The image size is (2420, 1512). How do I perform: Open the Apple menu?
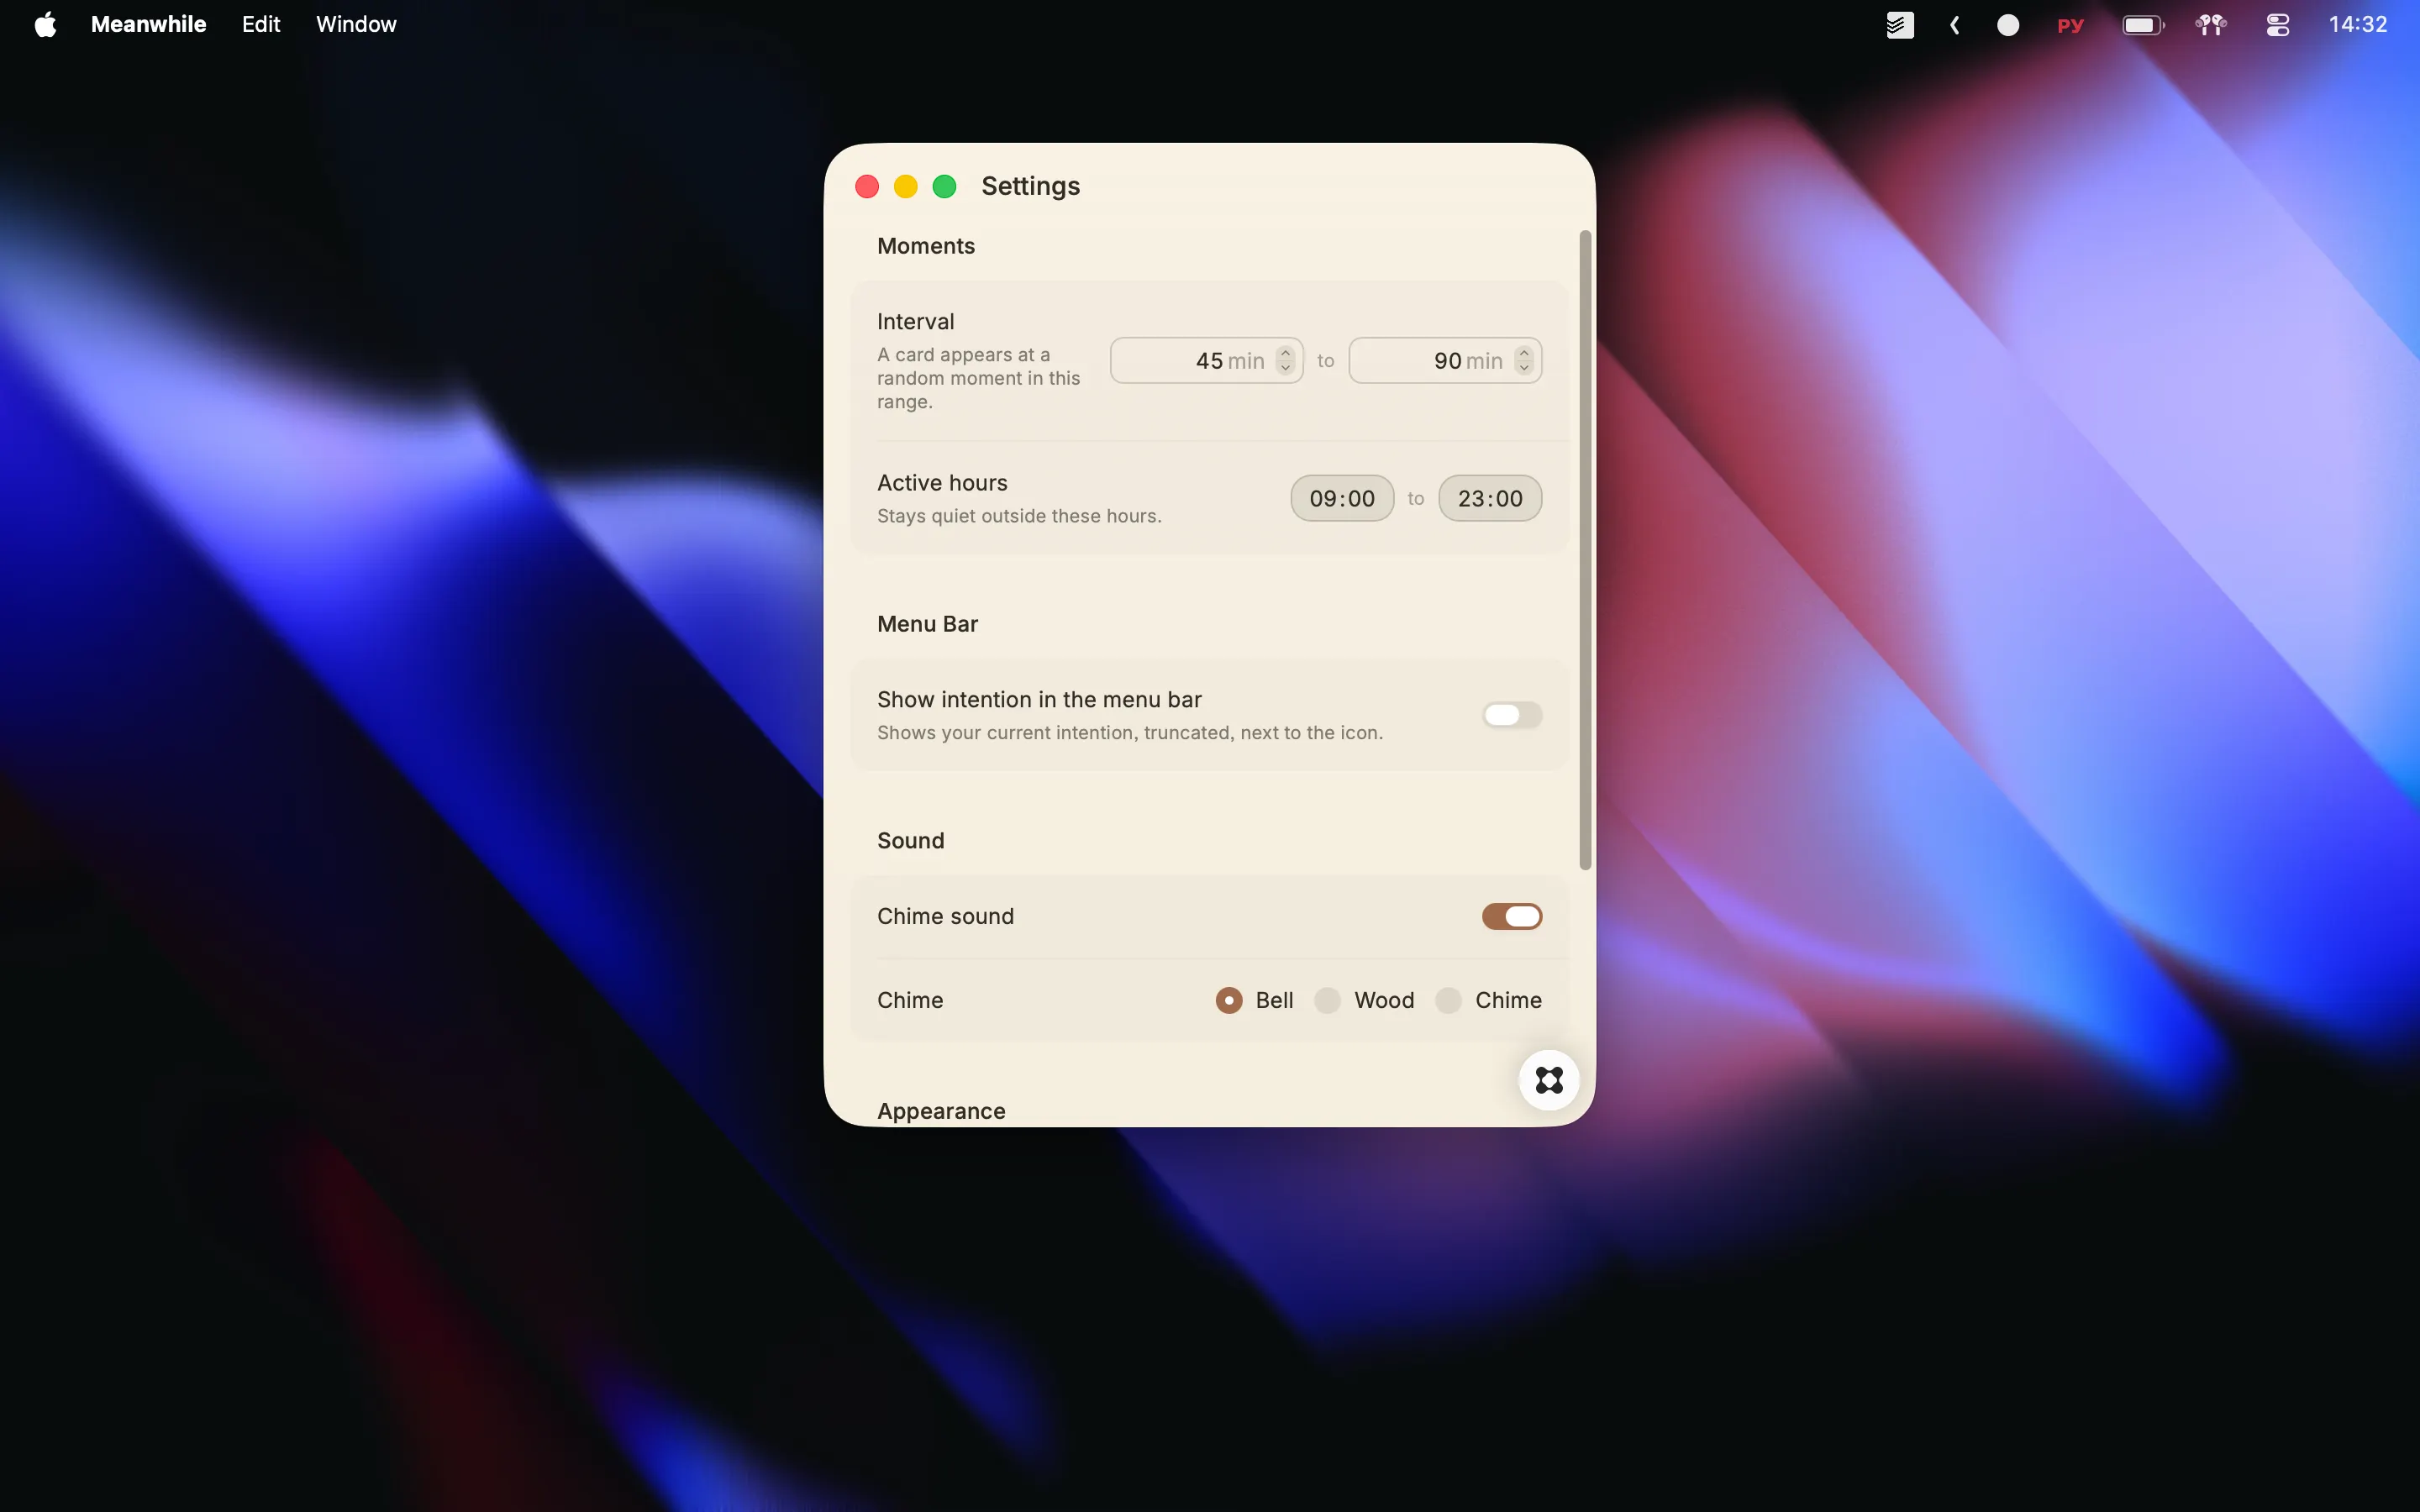click(x=45, y=24)
